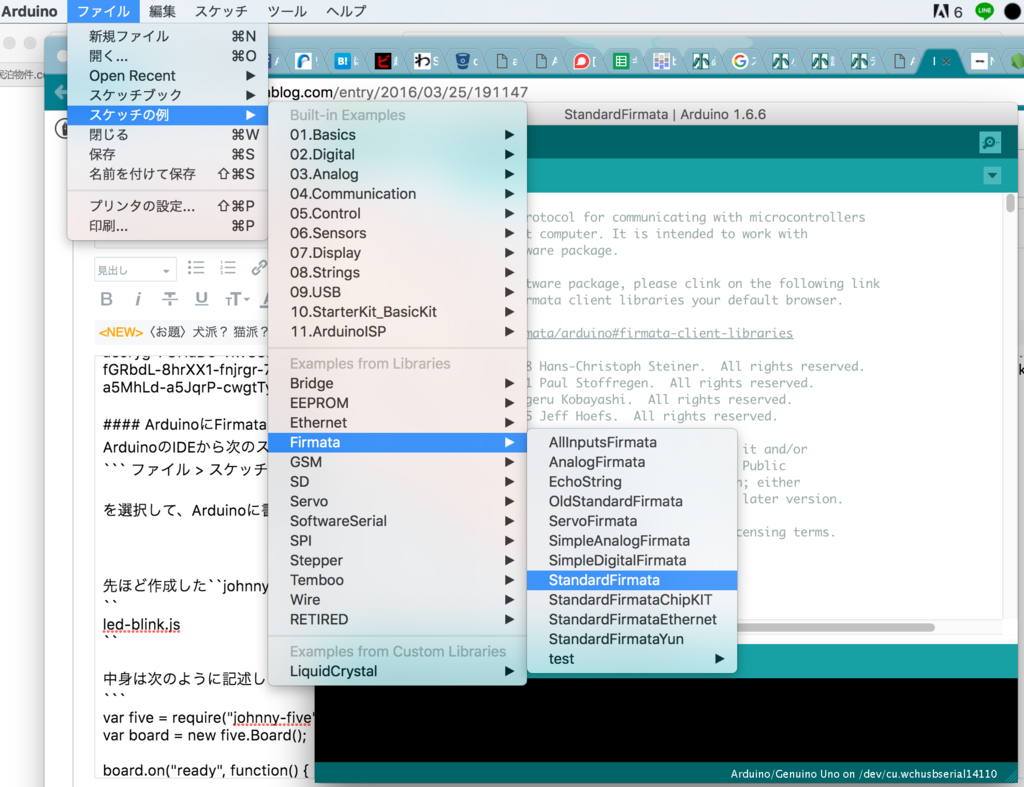Open the SimpleAnalogFirmata example

632,541
